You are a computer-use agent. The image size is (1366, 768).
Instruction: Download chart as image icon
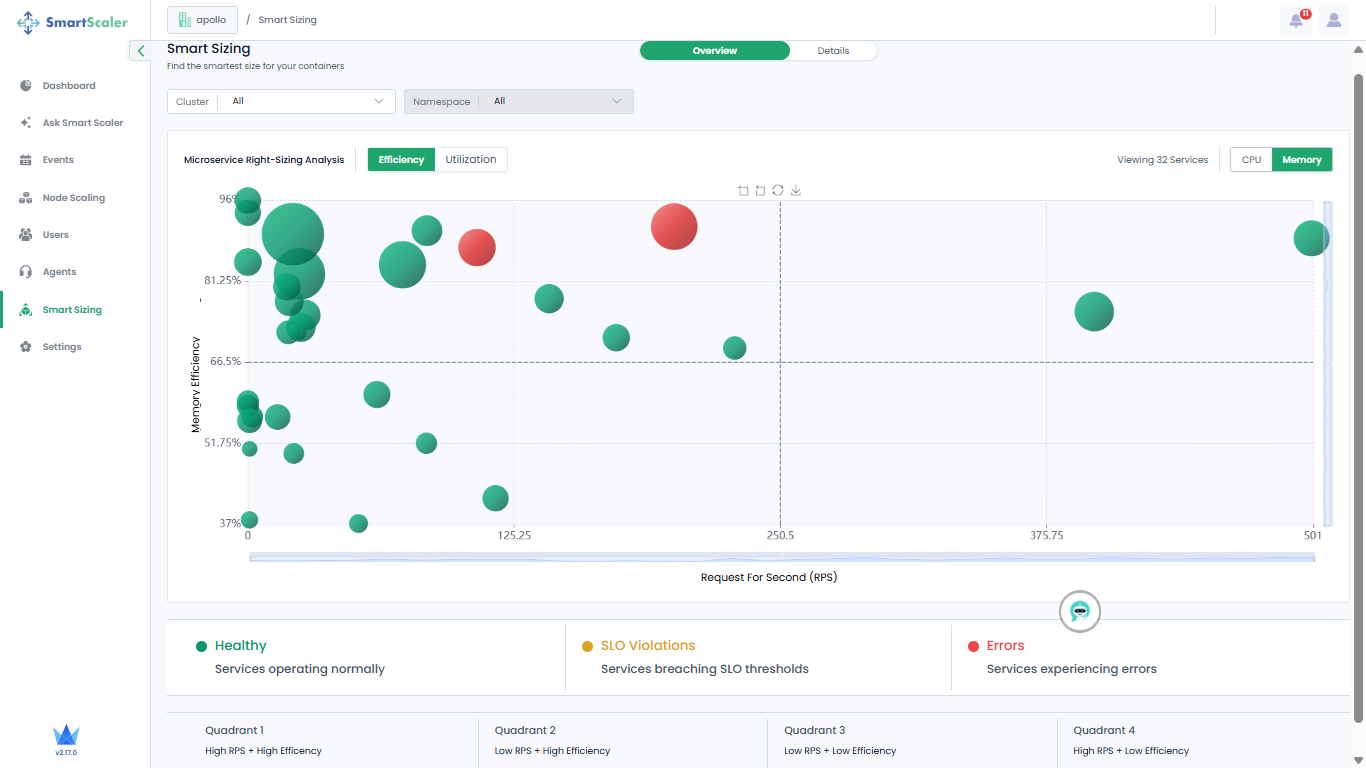pyautogui.click(x=796, y=190)
